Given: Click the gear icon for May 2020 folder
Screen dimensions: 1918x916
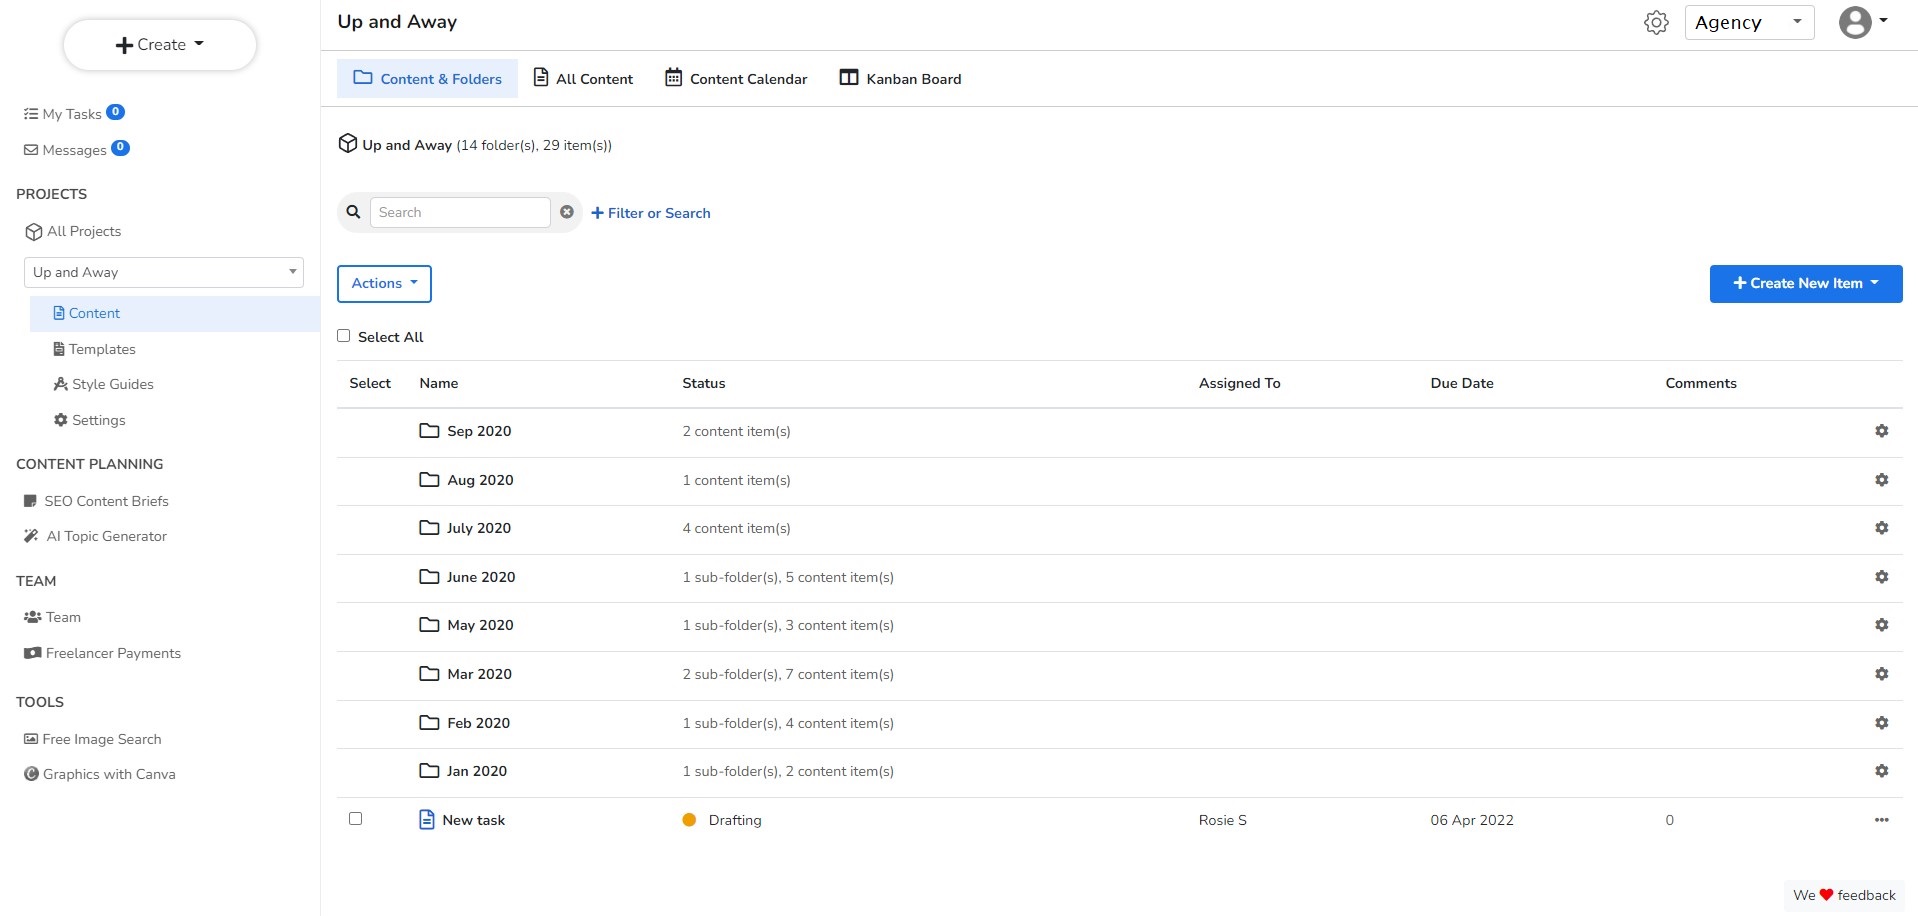Looking at the screenshot, I should pos(1881,625).
